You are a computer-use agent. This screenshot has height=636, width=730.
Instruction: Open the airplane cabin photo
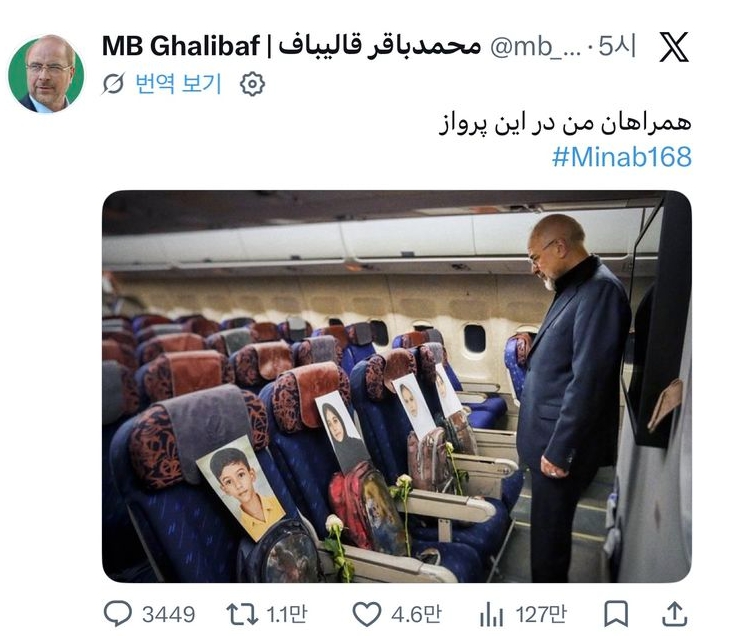397,386
